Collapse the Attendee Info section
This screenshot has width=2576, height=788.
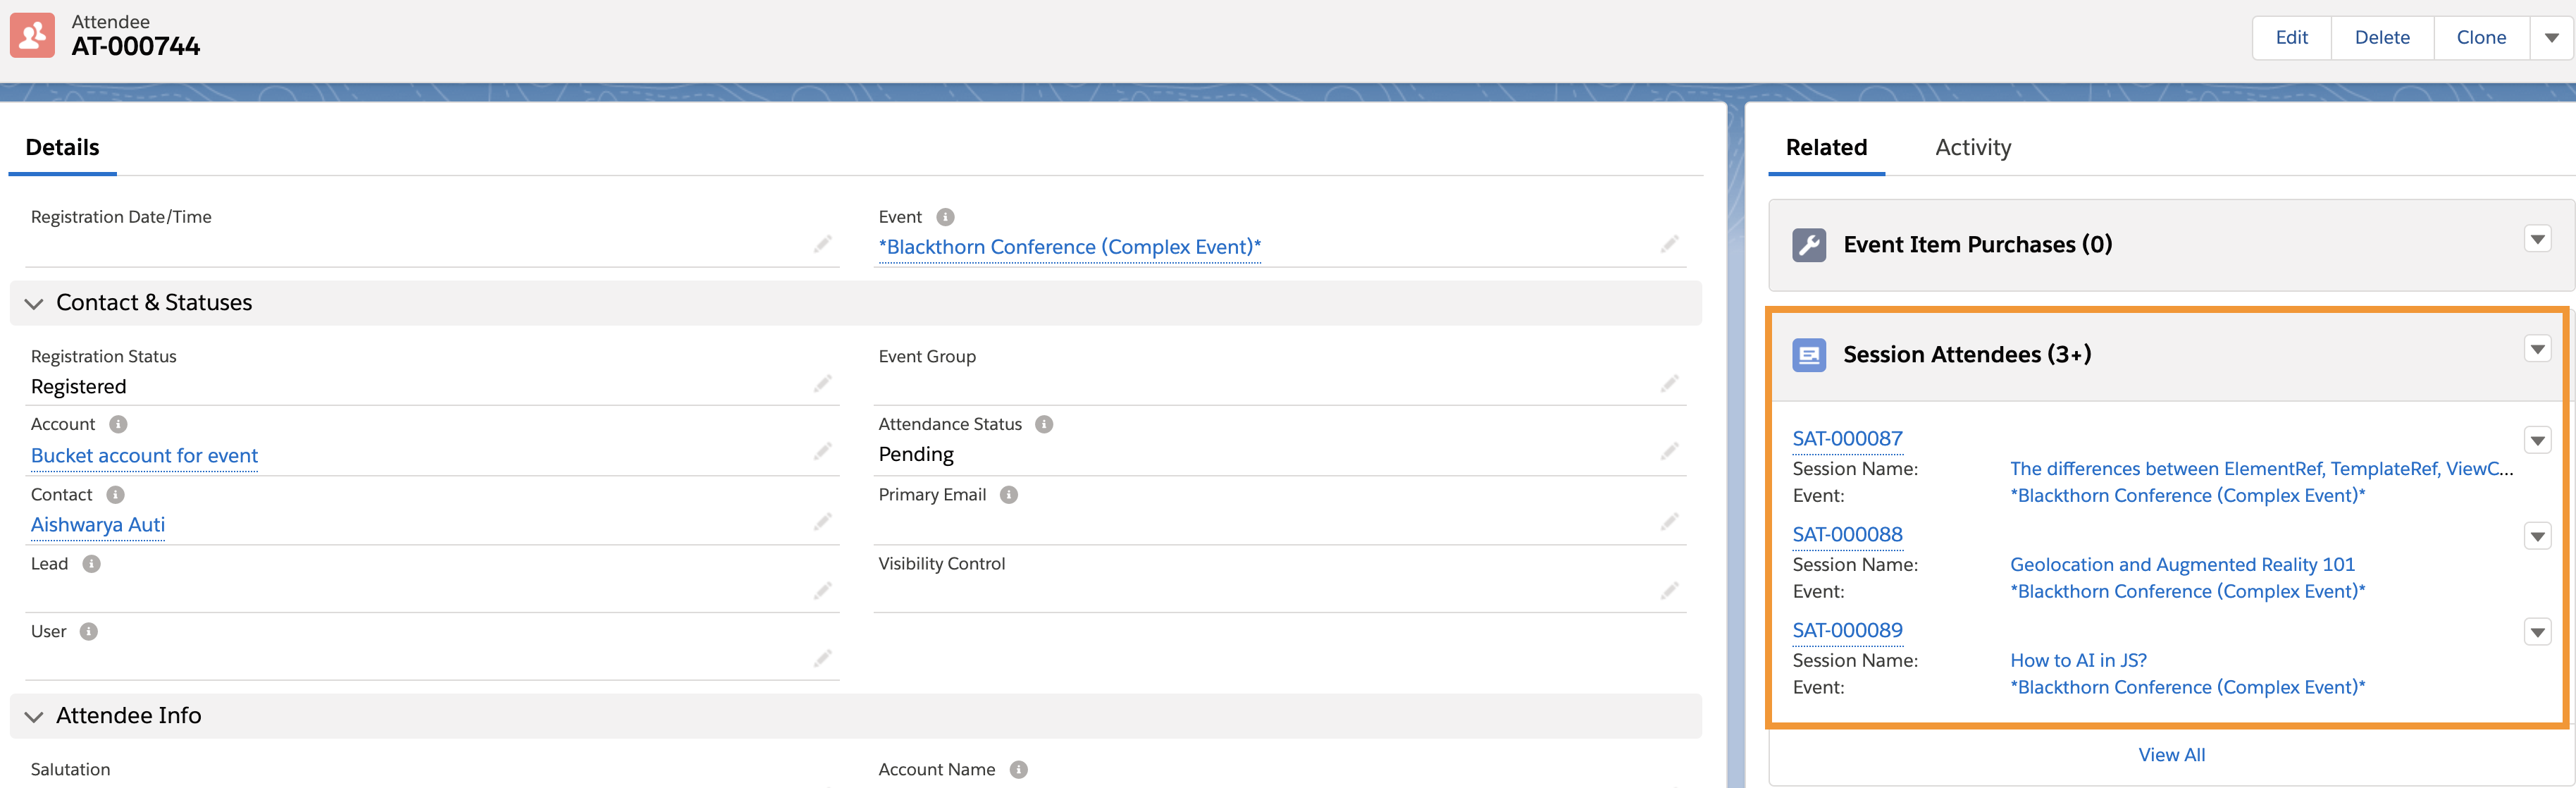click(34, 716)
